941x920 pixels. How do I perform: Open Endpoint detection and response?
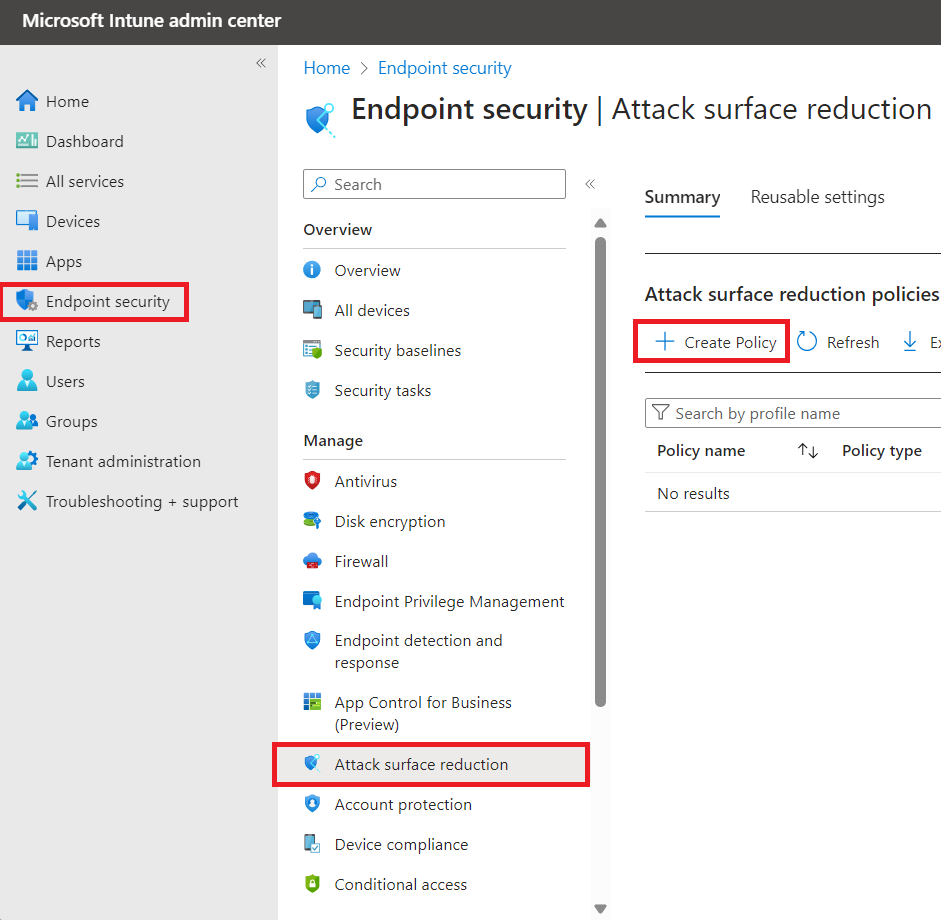coord(417,651)
